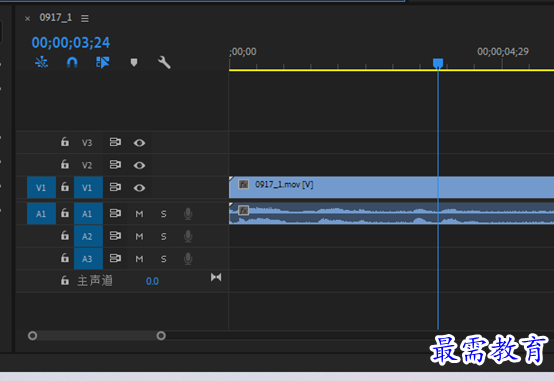Toggle lock on the A1 track
This screenshot has width=554, height=381.
click(65, 213)
